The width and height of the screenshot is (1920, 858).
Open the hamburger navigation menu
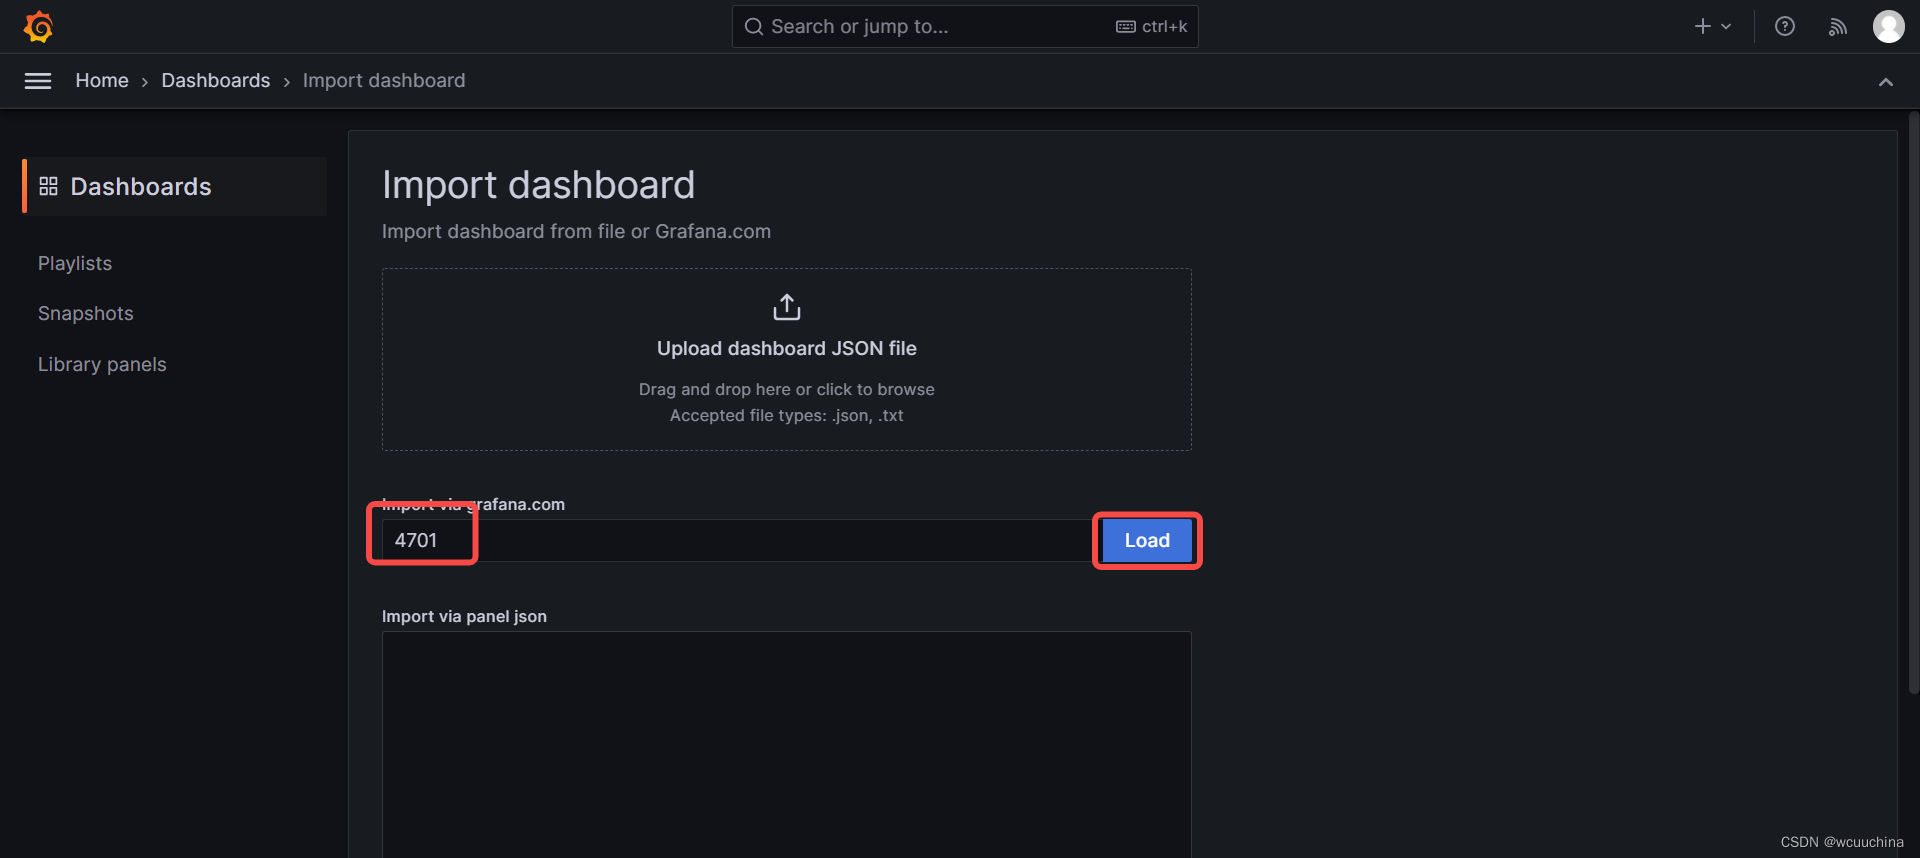(x=38, y=81)
